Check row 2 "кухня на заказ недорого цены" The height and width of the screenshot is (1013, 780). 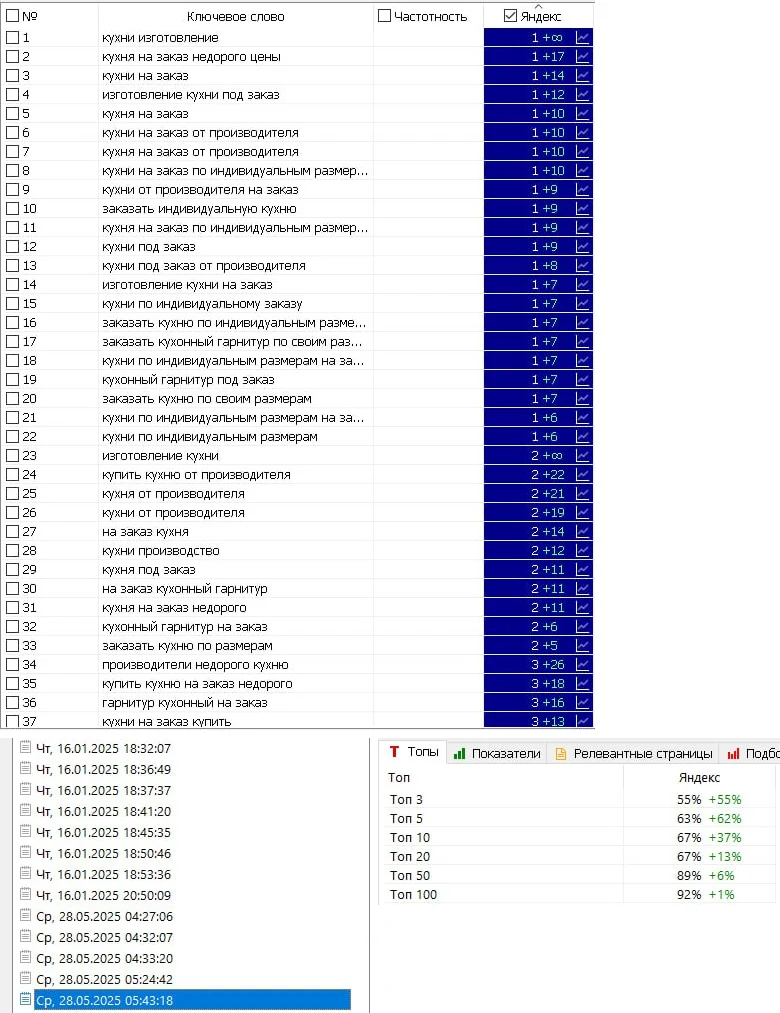[x=12, y=57]
